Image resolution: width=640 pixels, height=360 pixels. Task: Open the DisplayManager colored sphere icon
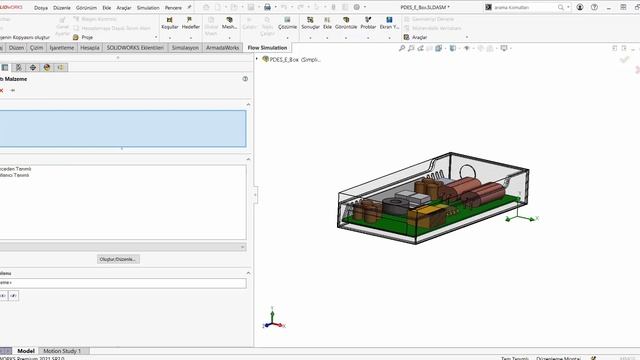pos(47,67)
